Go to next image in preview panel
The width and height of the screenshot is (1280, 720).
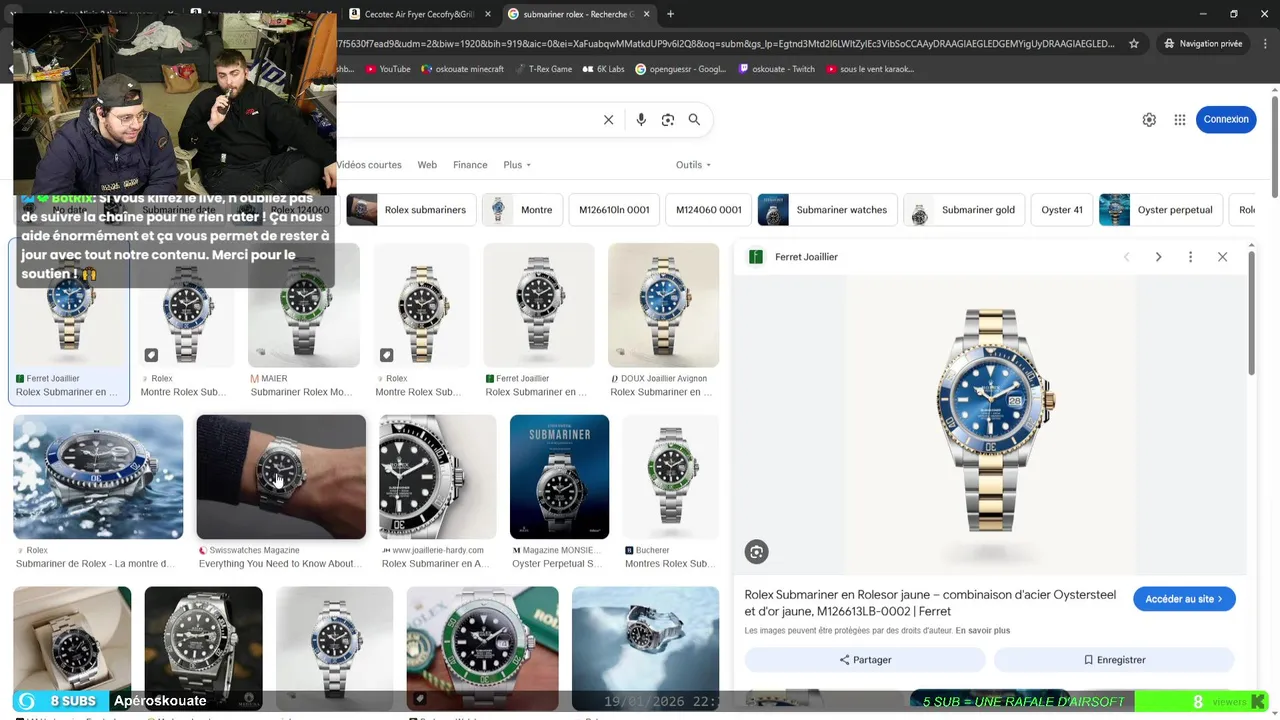(x=1158, y=257)
